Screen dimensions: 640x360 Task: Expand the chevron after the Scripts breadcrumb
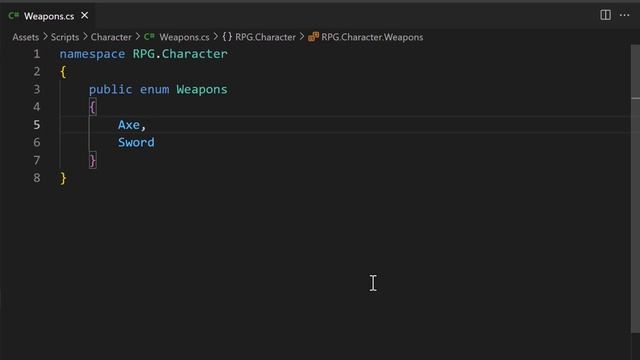pos(85,37)
